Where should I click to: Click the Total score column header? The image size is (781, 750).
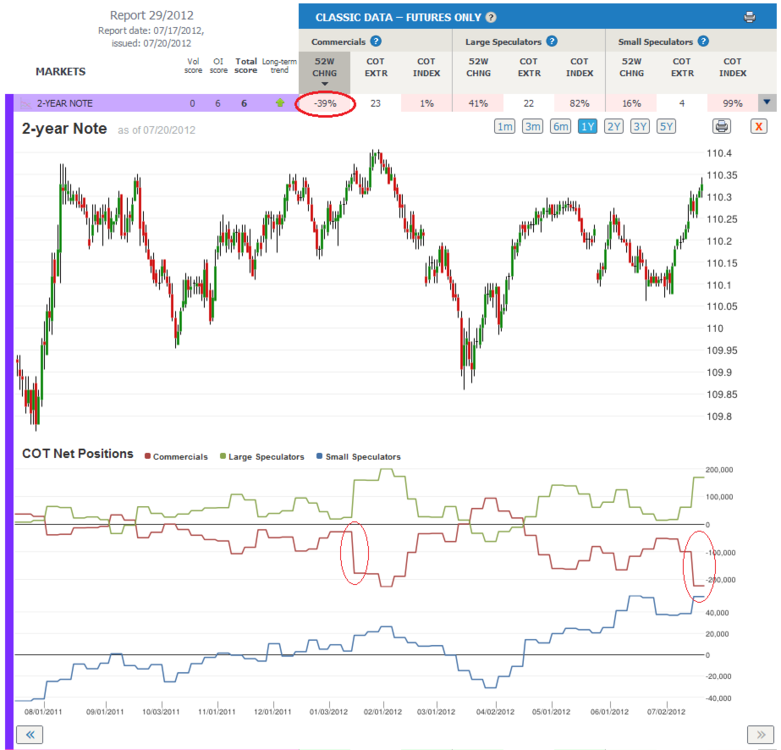pyautogui.click(x=246, y=66)
